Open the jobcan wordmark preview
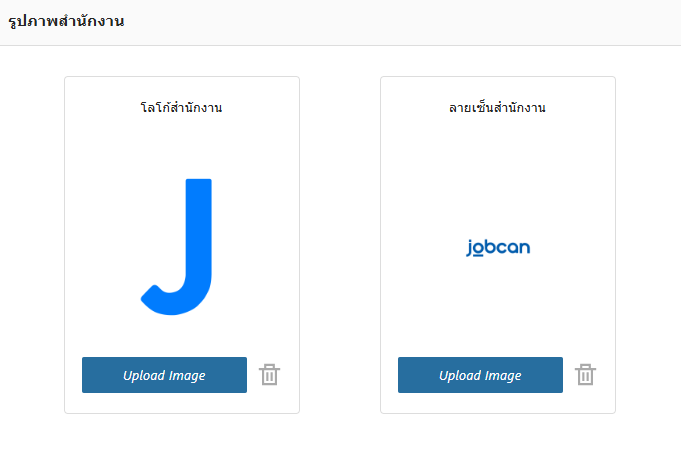Image resolution: width=681 pixels, height=457 pixels. click(x=498, y=247)
